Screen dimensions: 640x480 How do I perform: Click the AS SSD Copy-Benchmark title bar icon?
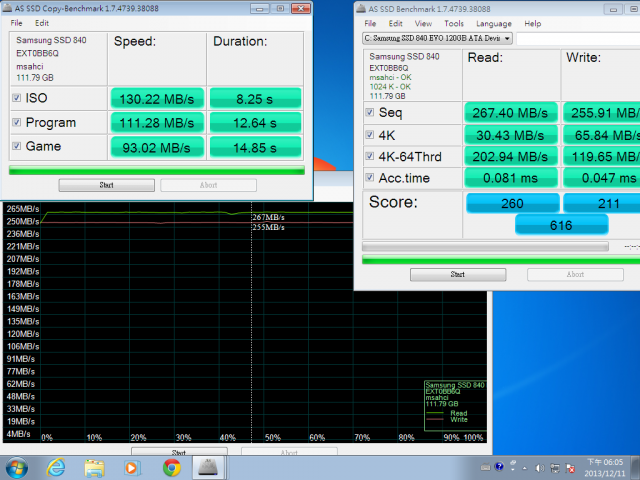point(7,8)
